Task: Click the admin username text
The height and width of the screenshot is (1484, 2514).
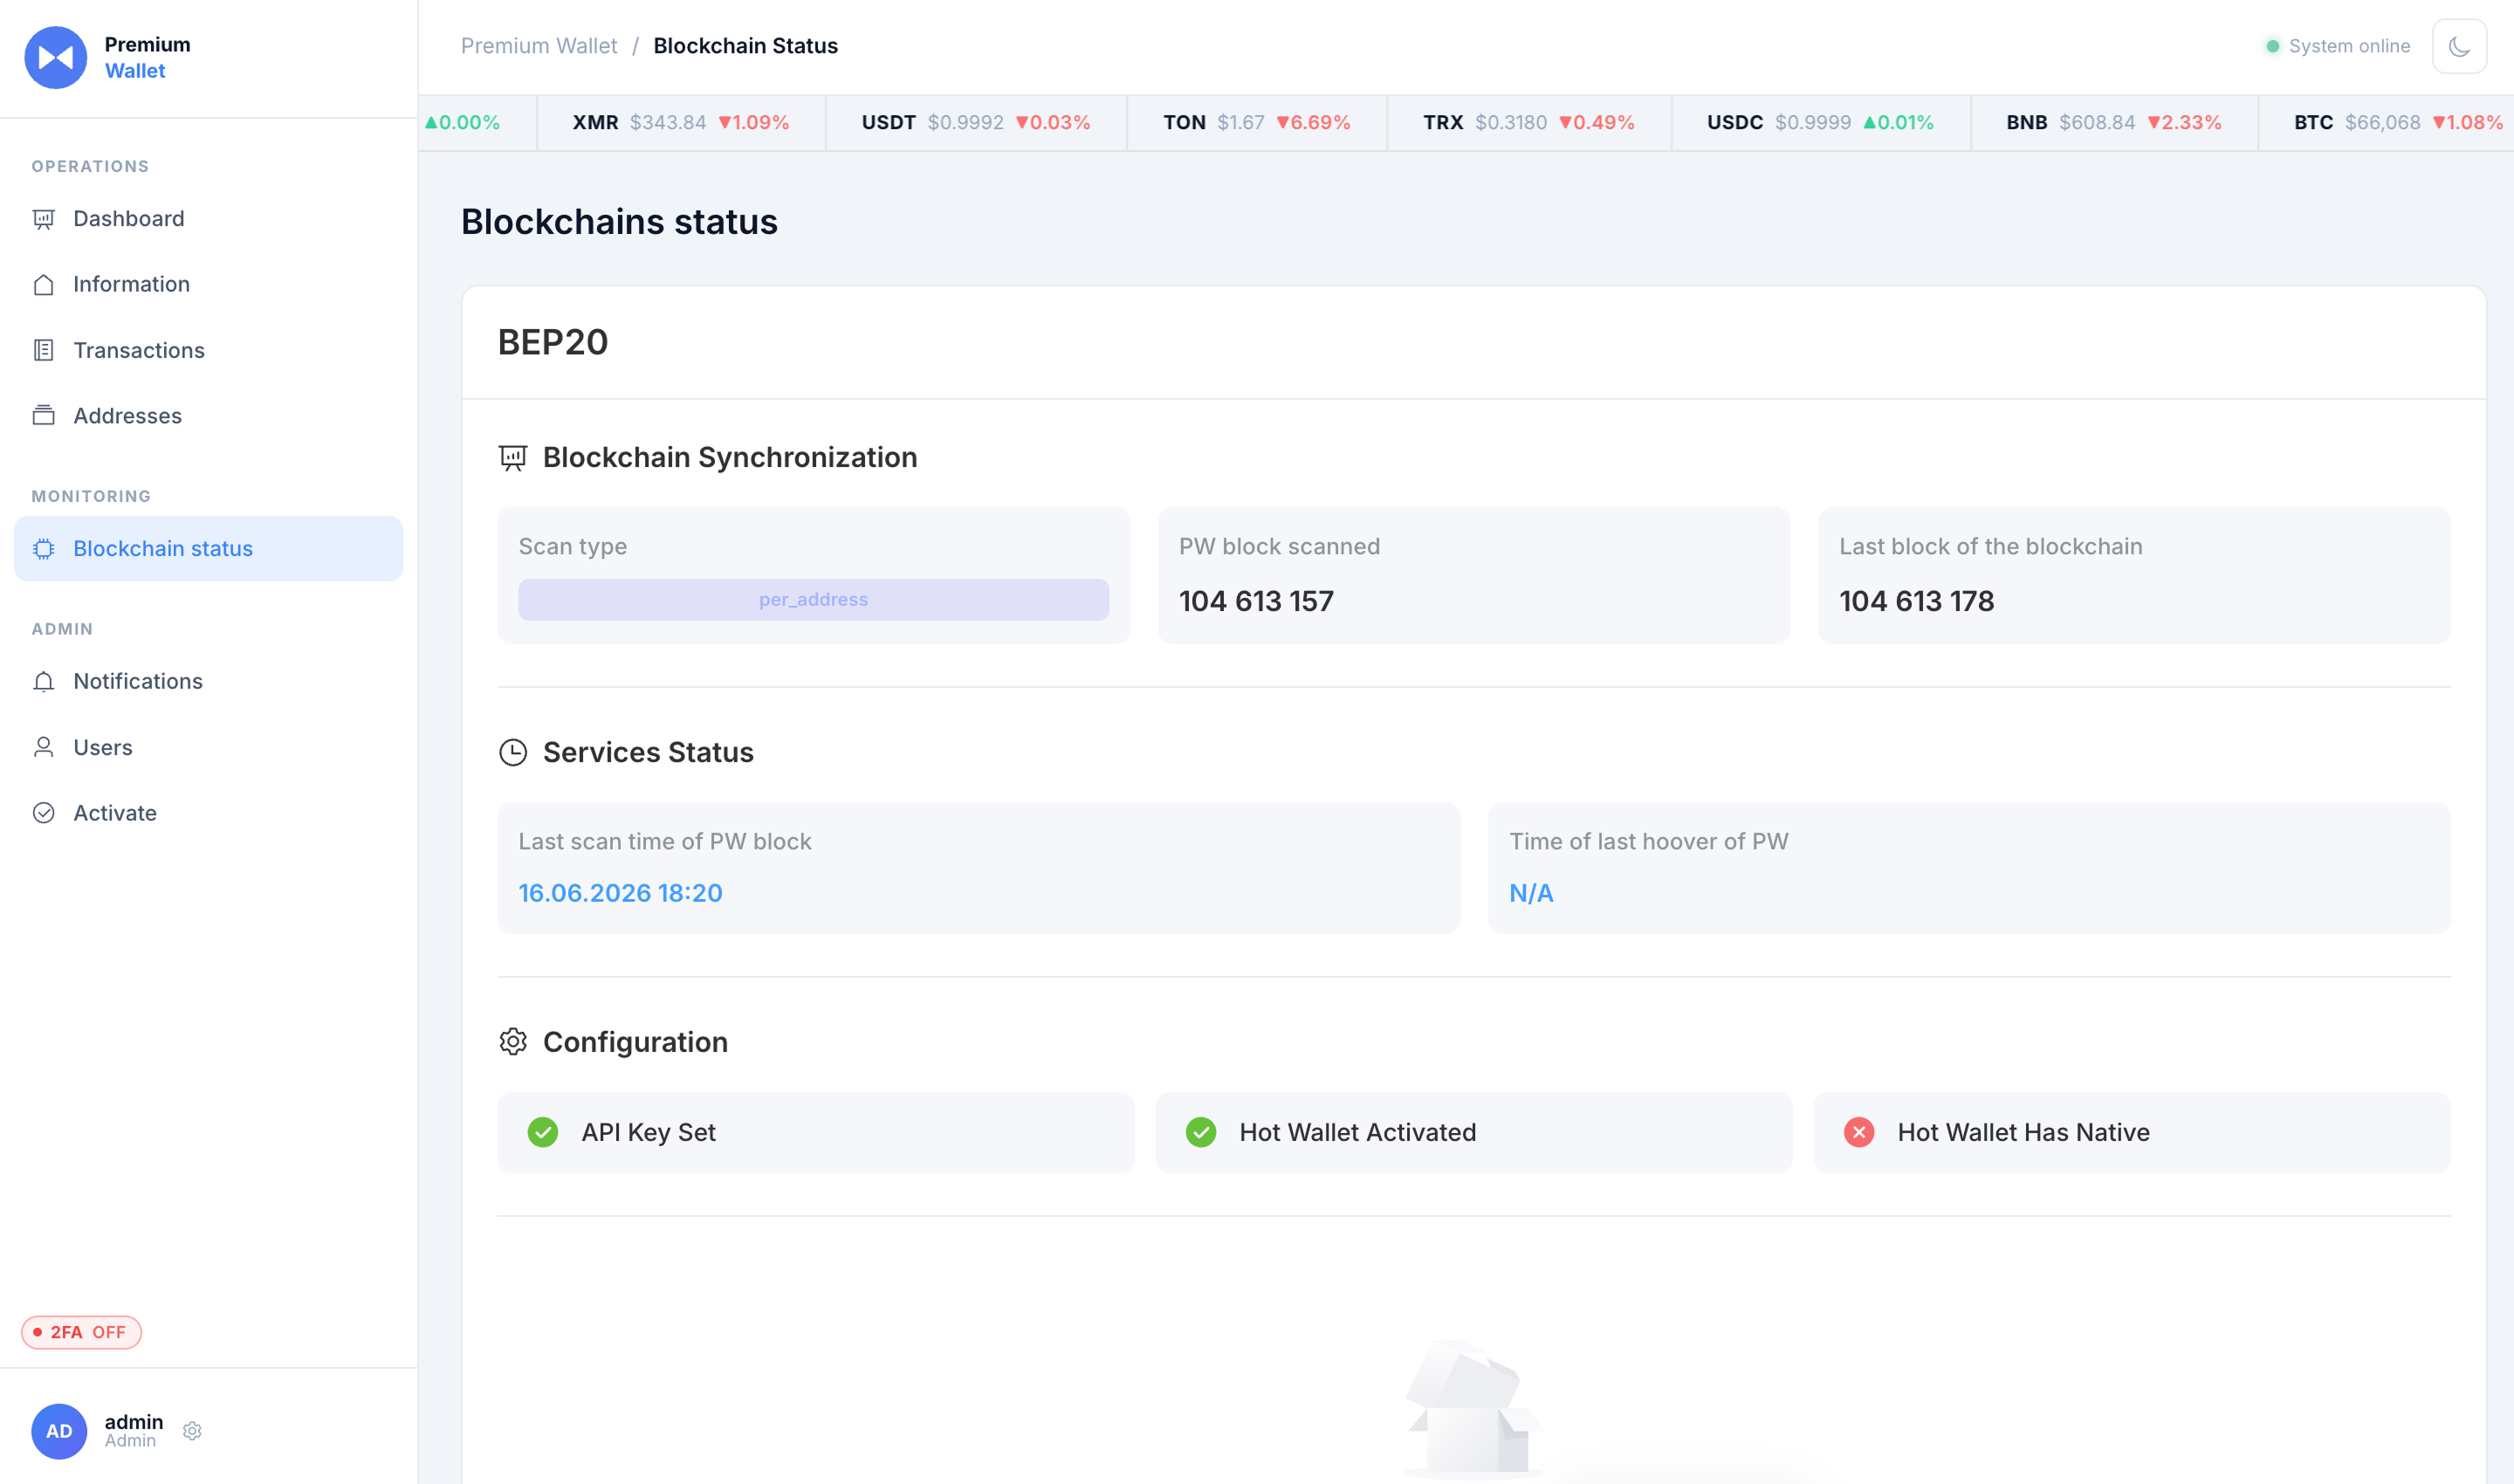Action: [134, 1421]
